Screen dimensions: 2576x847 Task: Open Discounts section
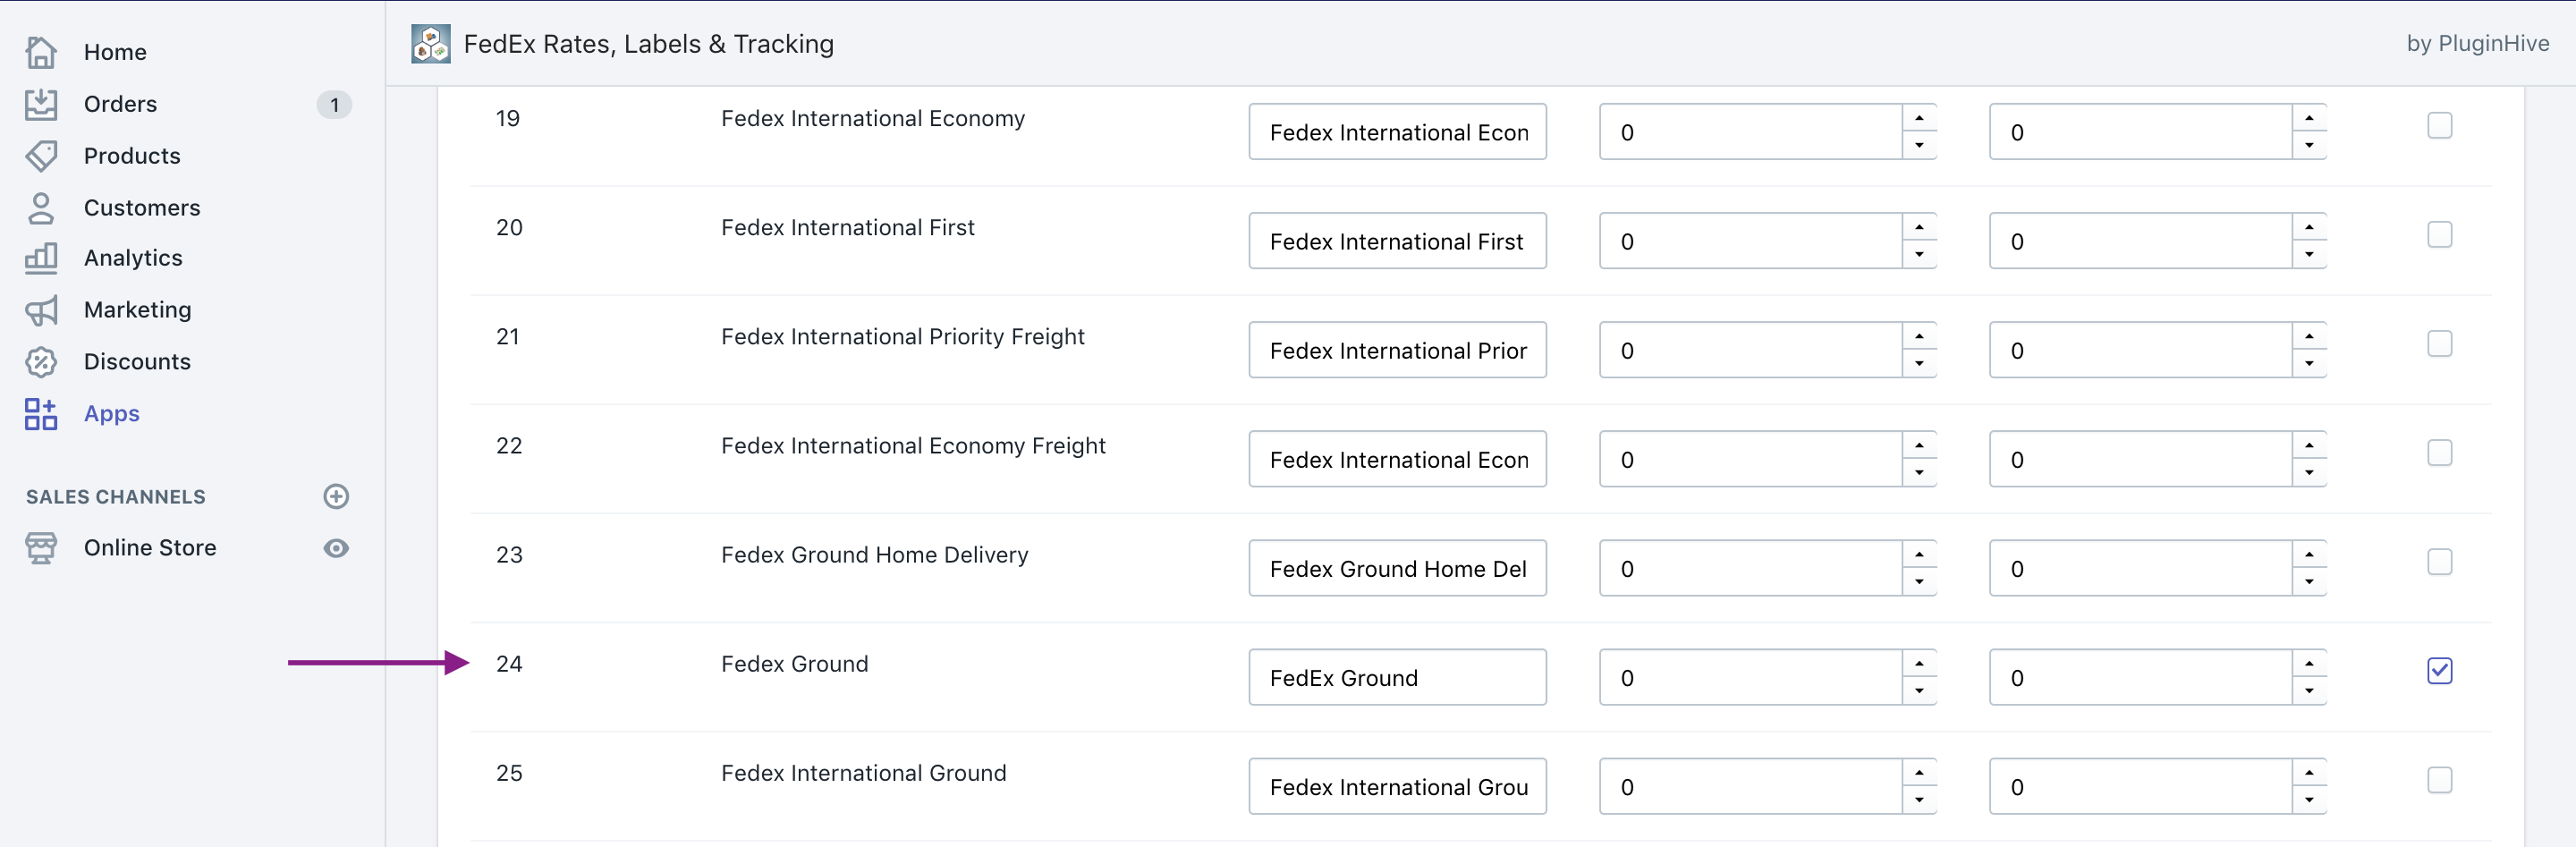[137, 362]
